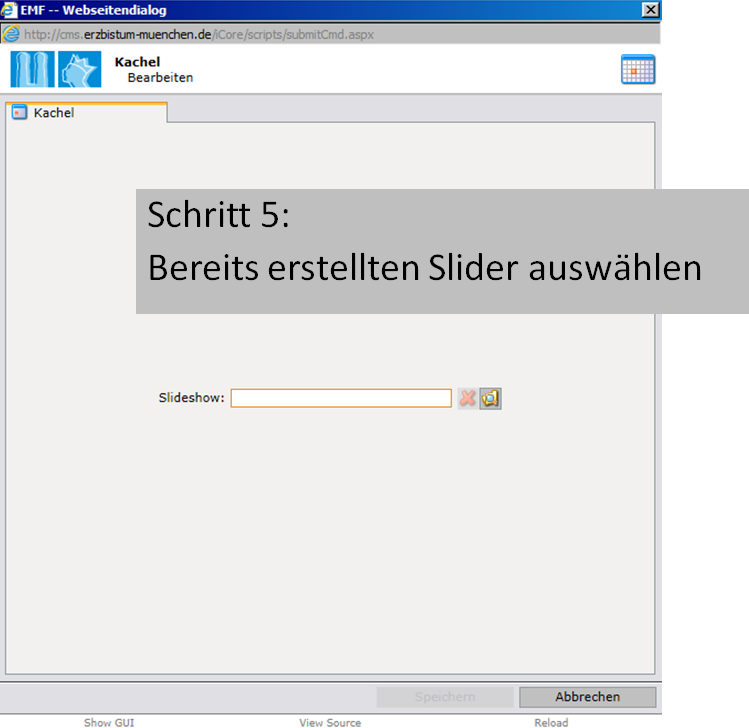Image resolution: width=749 pixels, height=728 pixels.
Task: Click the Reload link at the bottom
Action: [x=551, y=722]
